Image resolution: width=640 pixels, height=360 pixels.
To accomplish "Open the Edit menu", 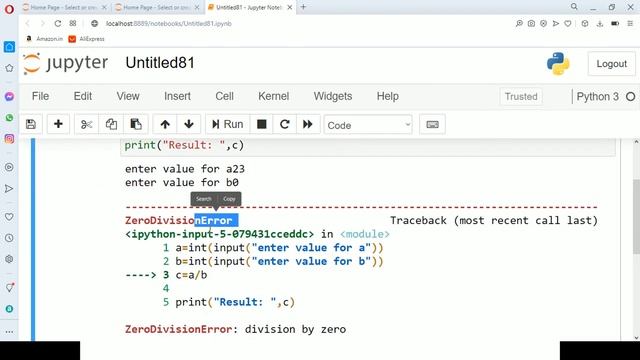I will [82, 96].
